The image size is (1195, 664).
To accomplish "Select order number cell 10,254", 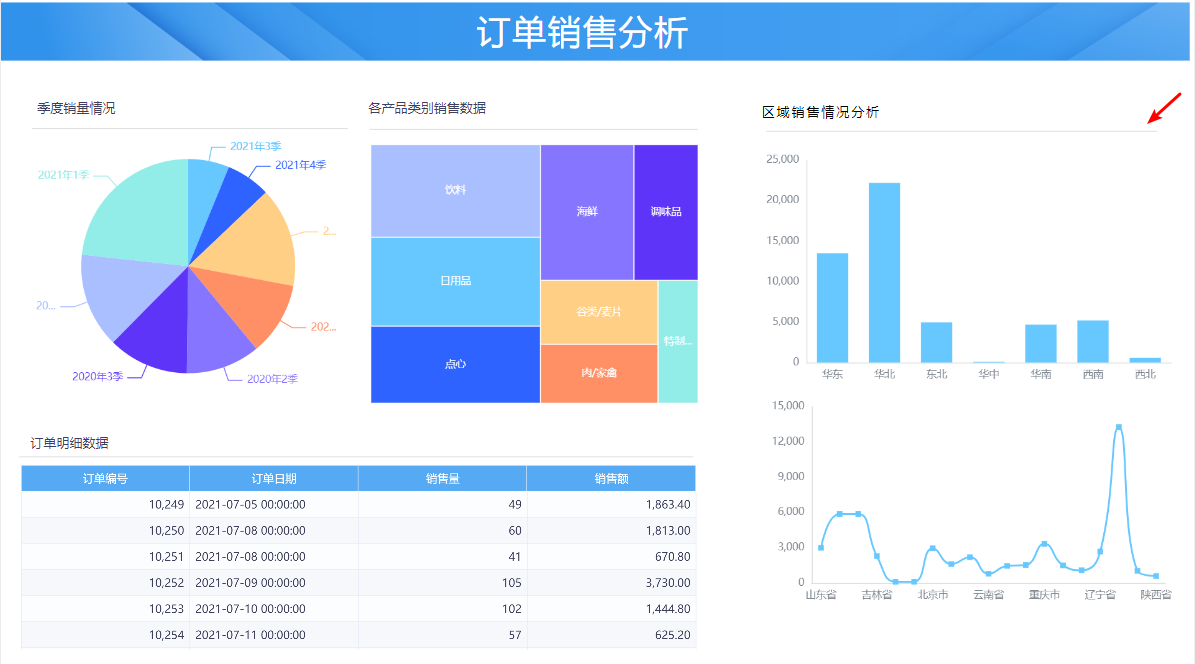I will click(x=105, y=634).
